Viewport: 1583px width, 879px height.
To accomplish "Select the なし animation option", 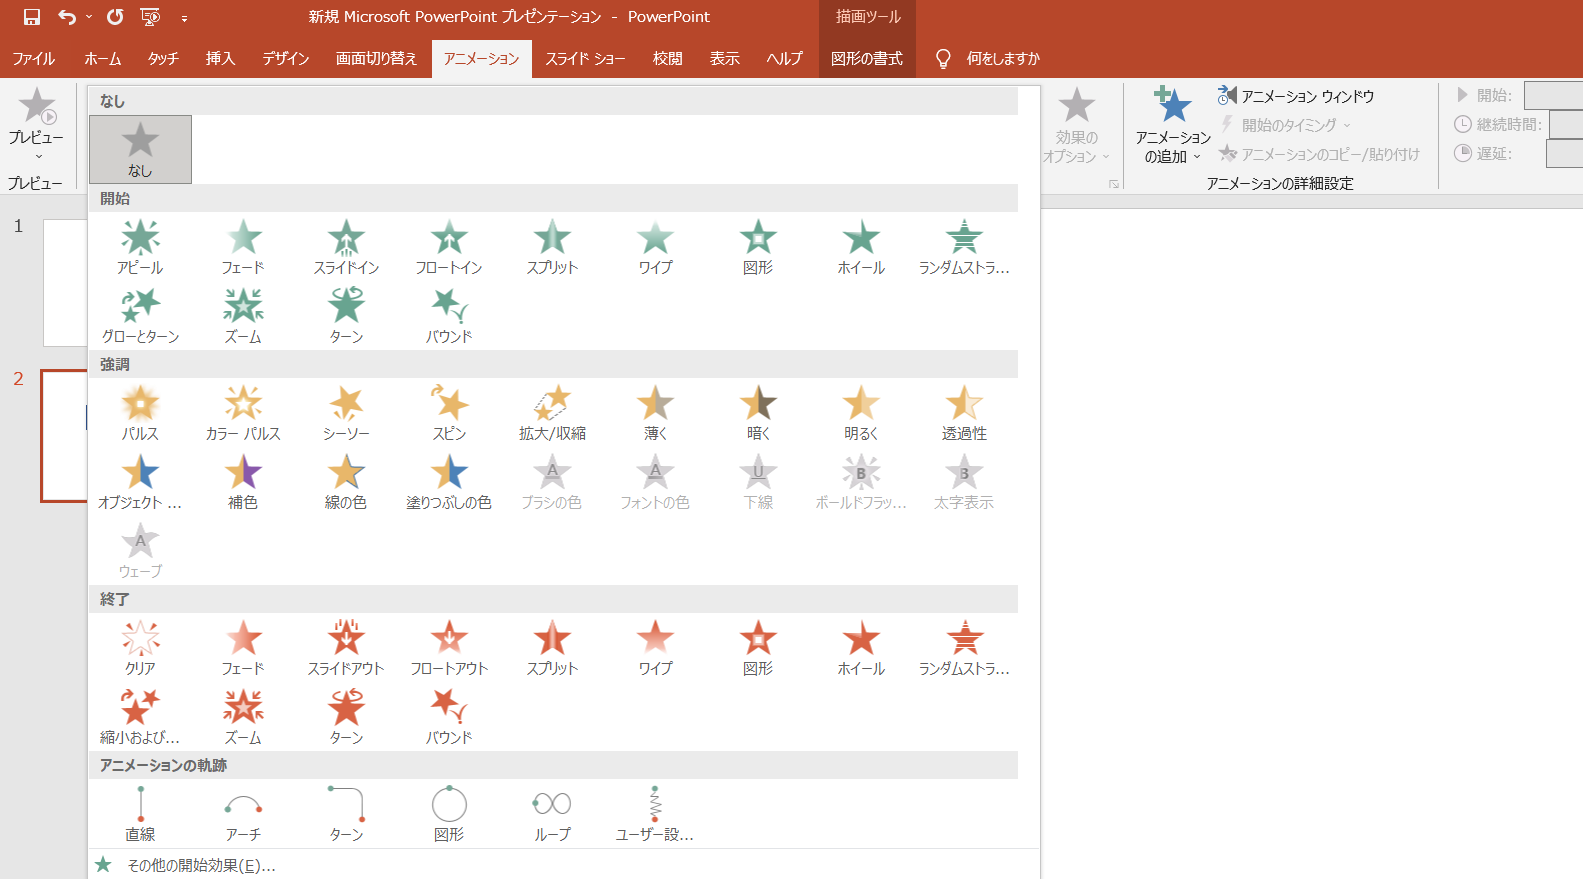I will [x=140, y=149].
